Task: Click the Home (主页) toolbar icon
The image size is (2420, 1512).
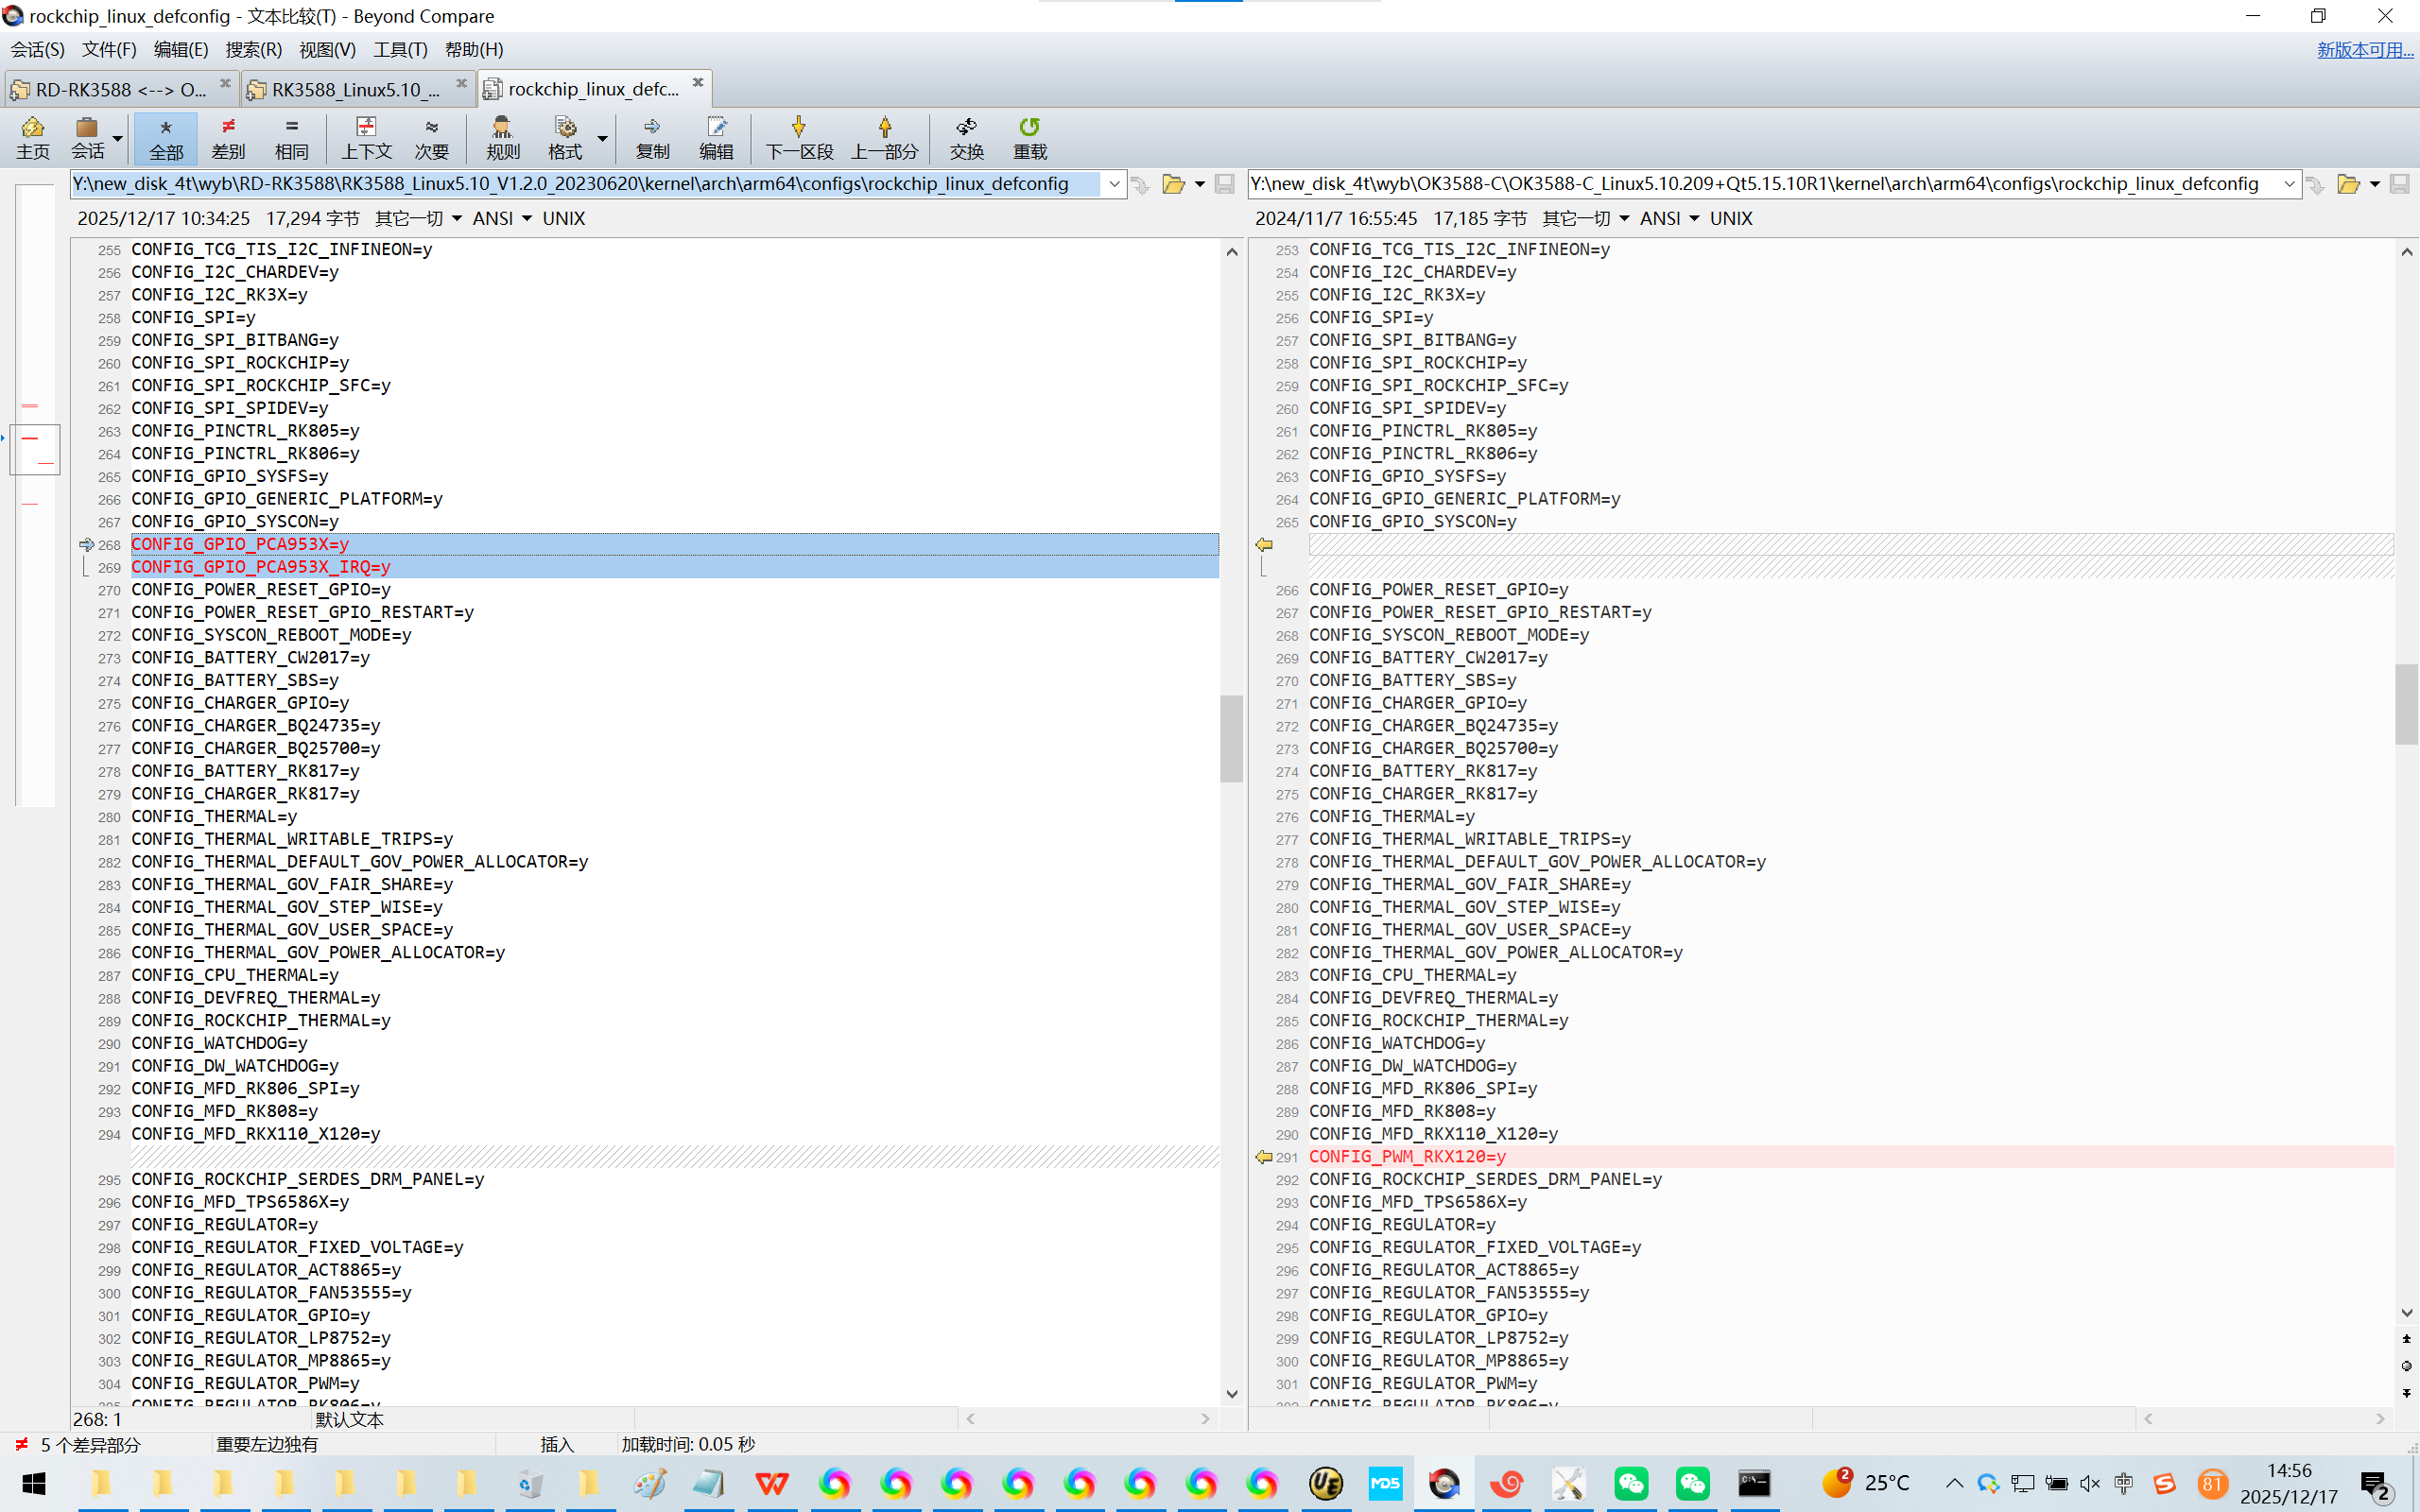Action: click(32, 137)
